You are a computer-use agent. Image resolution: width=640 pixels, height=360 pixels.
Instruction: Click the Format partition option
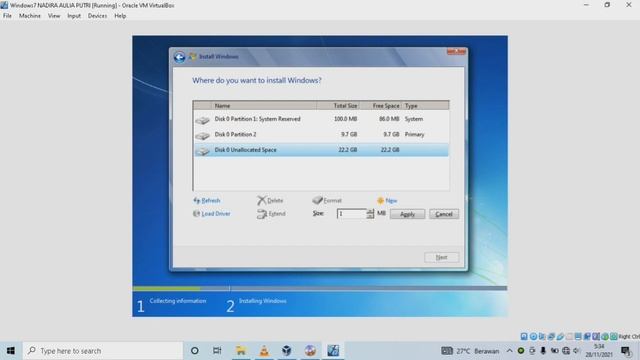click(332, 201)
